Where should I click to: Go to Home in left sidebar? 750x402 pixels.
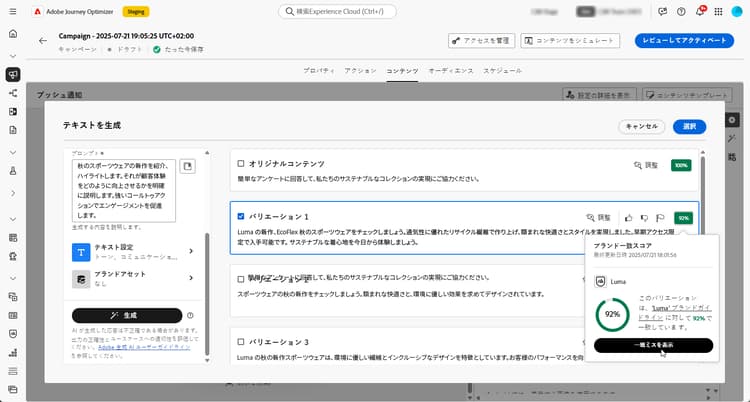pyautogui.click(x=13, y=34)
